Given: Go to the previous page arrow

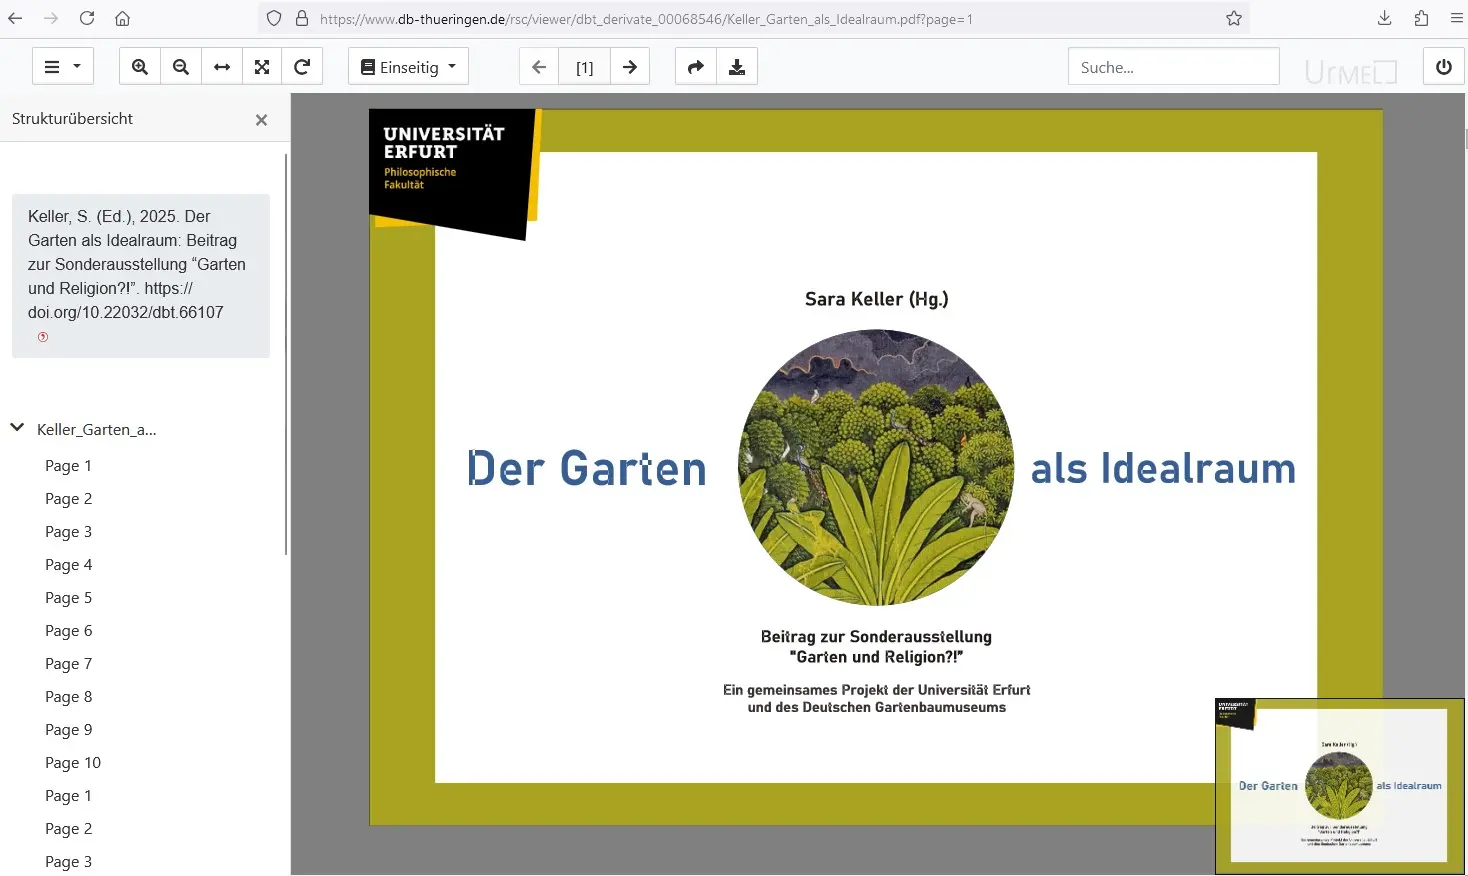Looking at the screenshot, I should pyautogui.click(x=539, y=67).
